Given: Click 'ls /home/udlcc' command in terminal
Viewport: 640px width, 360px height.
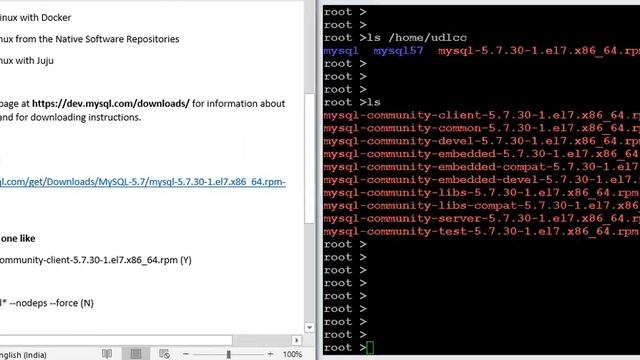Looking at the screenshot, I should 417,38.
